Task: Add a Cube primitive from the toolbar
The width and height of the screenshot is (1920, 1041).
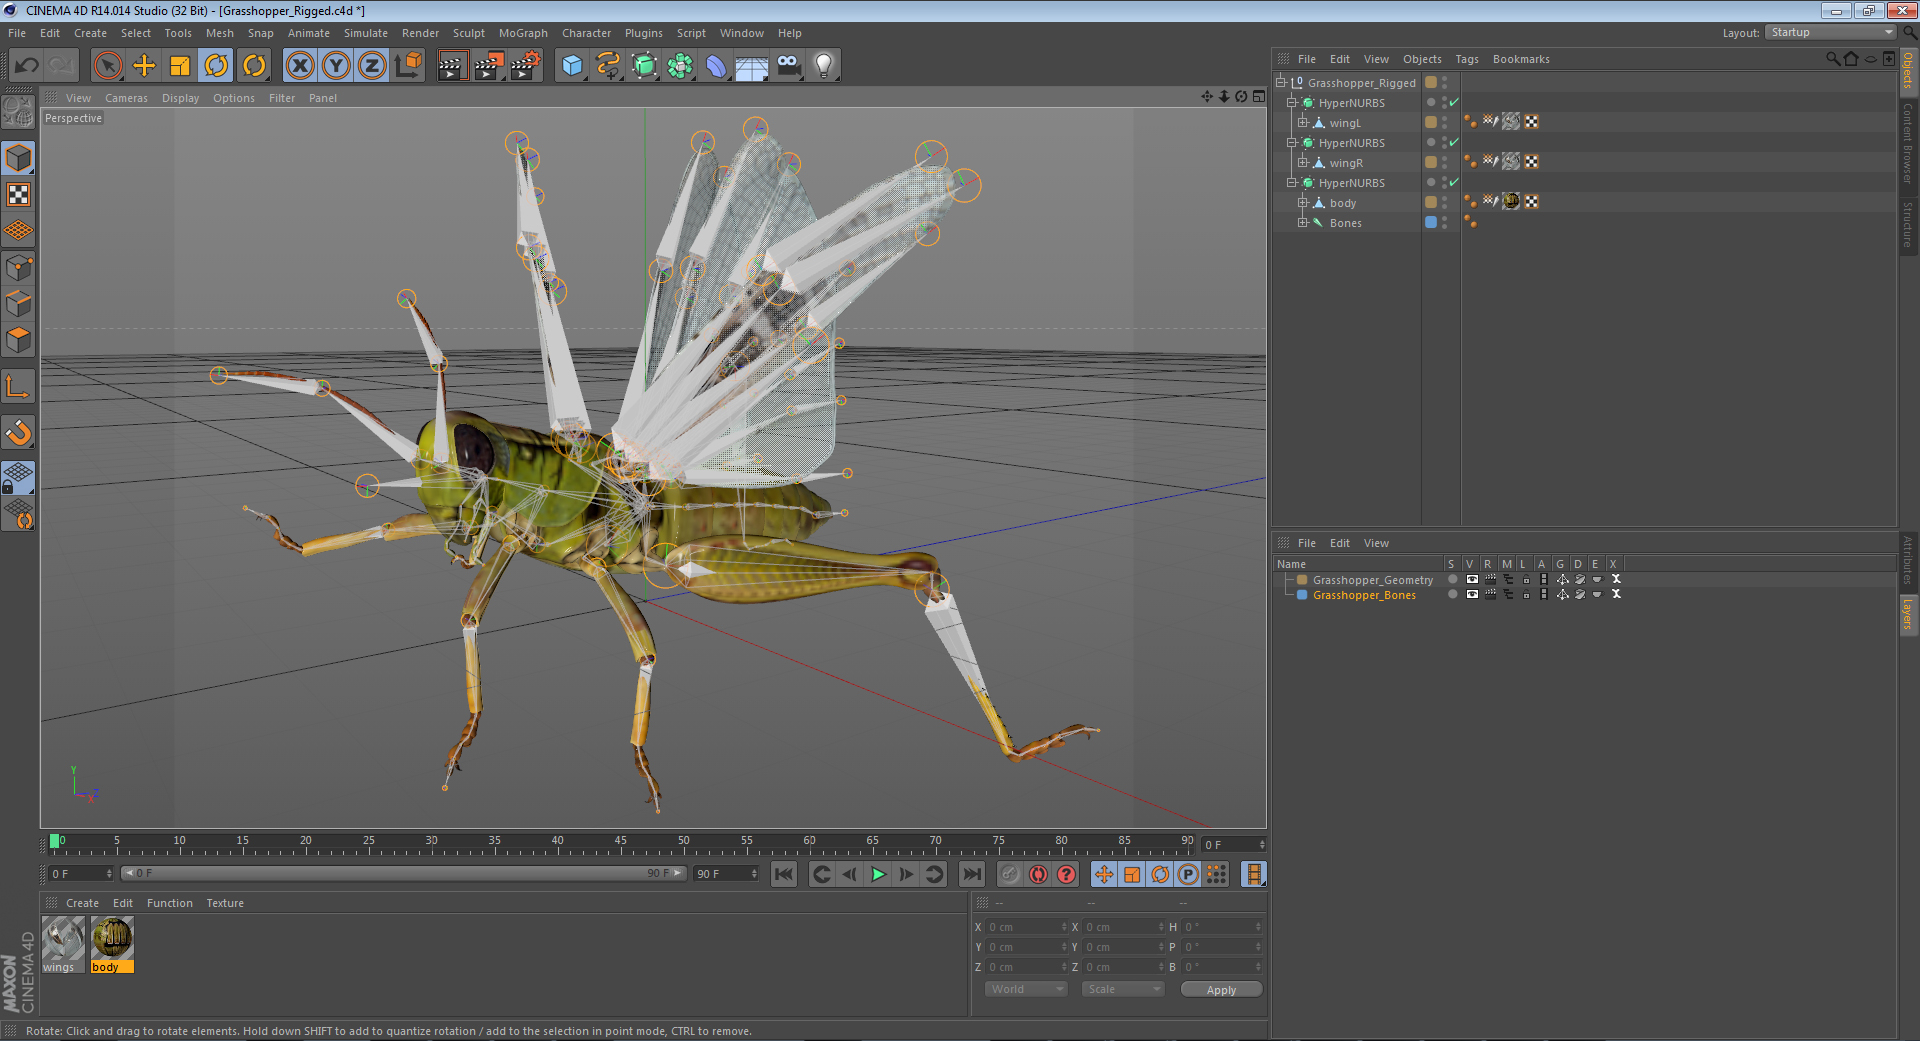Action: point(572,65)
